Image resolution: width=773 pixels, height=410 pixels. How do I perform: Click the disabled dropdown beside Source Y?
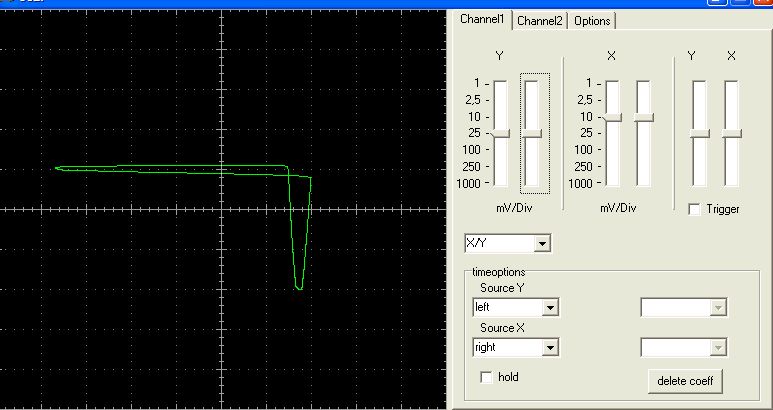tap(684, 308)
